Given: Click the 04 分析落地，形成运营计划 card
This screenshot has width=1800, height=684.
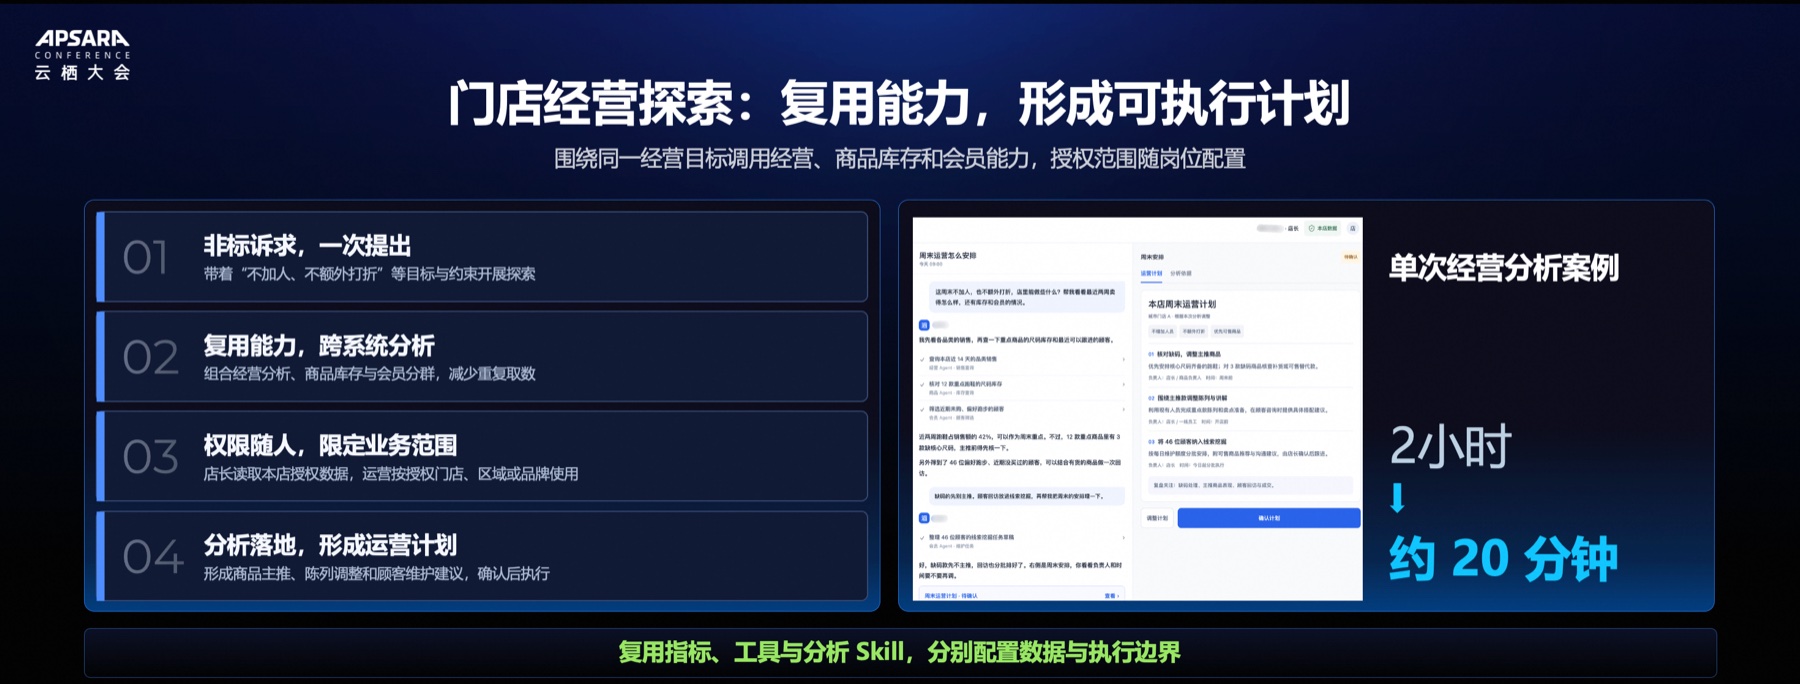Looking at the screenshot, I should pyautogui.click(x=482, y=556).
